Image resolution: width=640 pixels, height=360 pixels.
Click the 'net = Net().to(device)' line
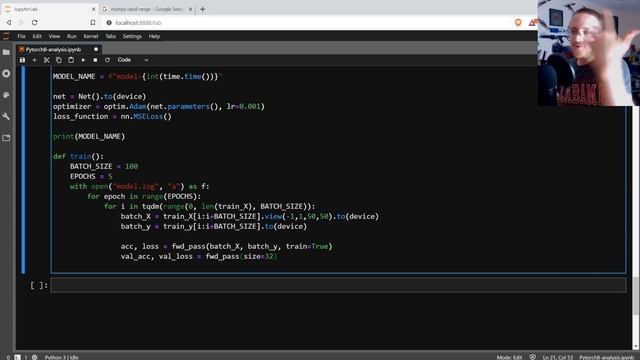click(99, 96)
